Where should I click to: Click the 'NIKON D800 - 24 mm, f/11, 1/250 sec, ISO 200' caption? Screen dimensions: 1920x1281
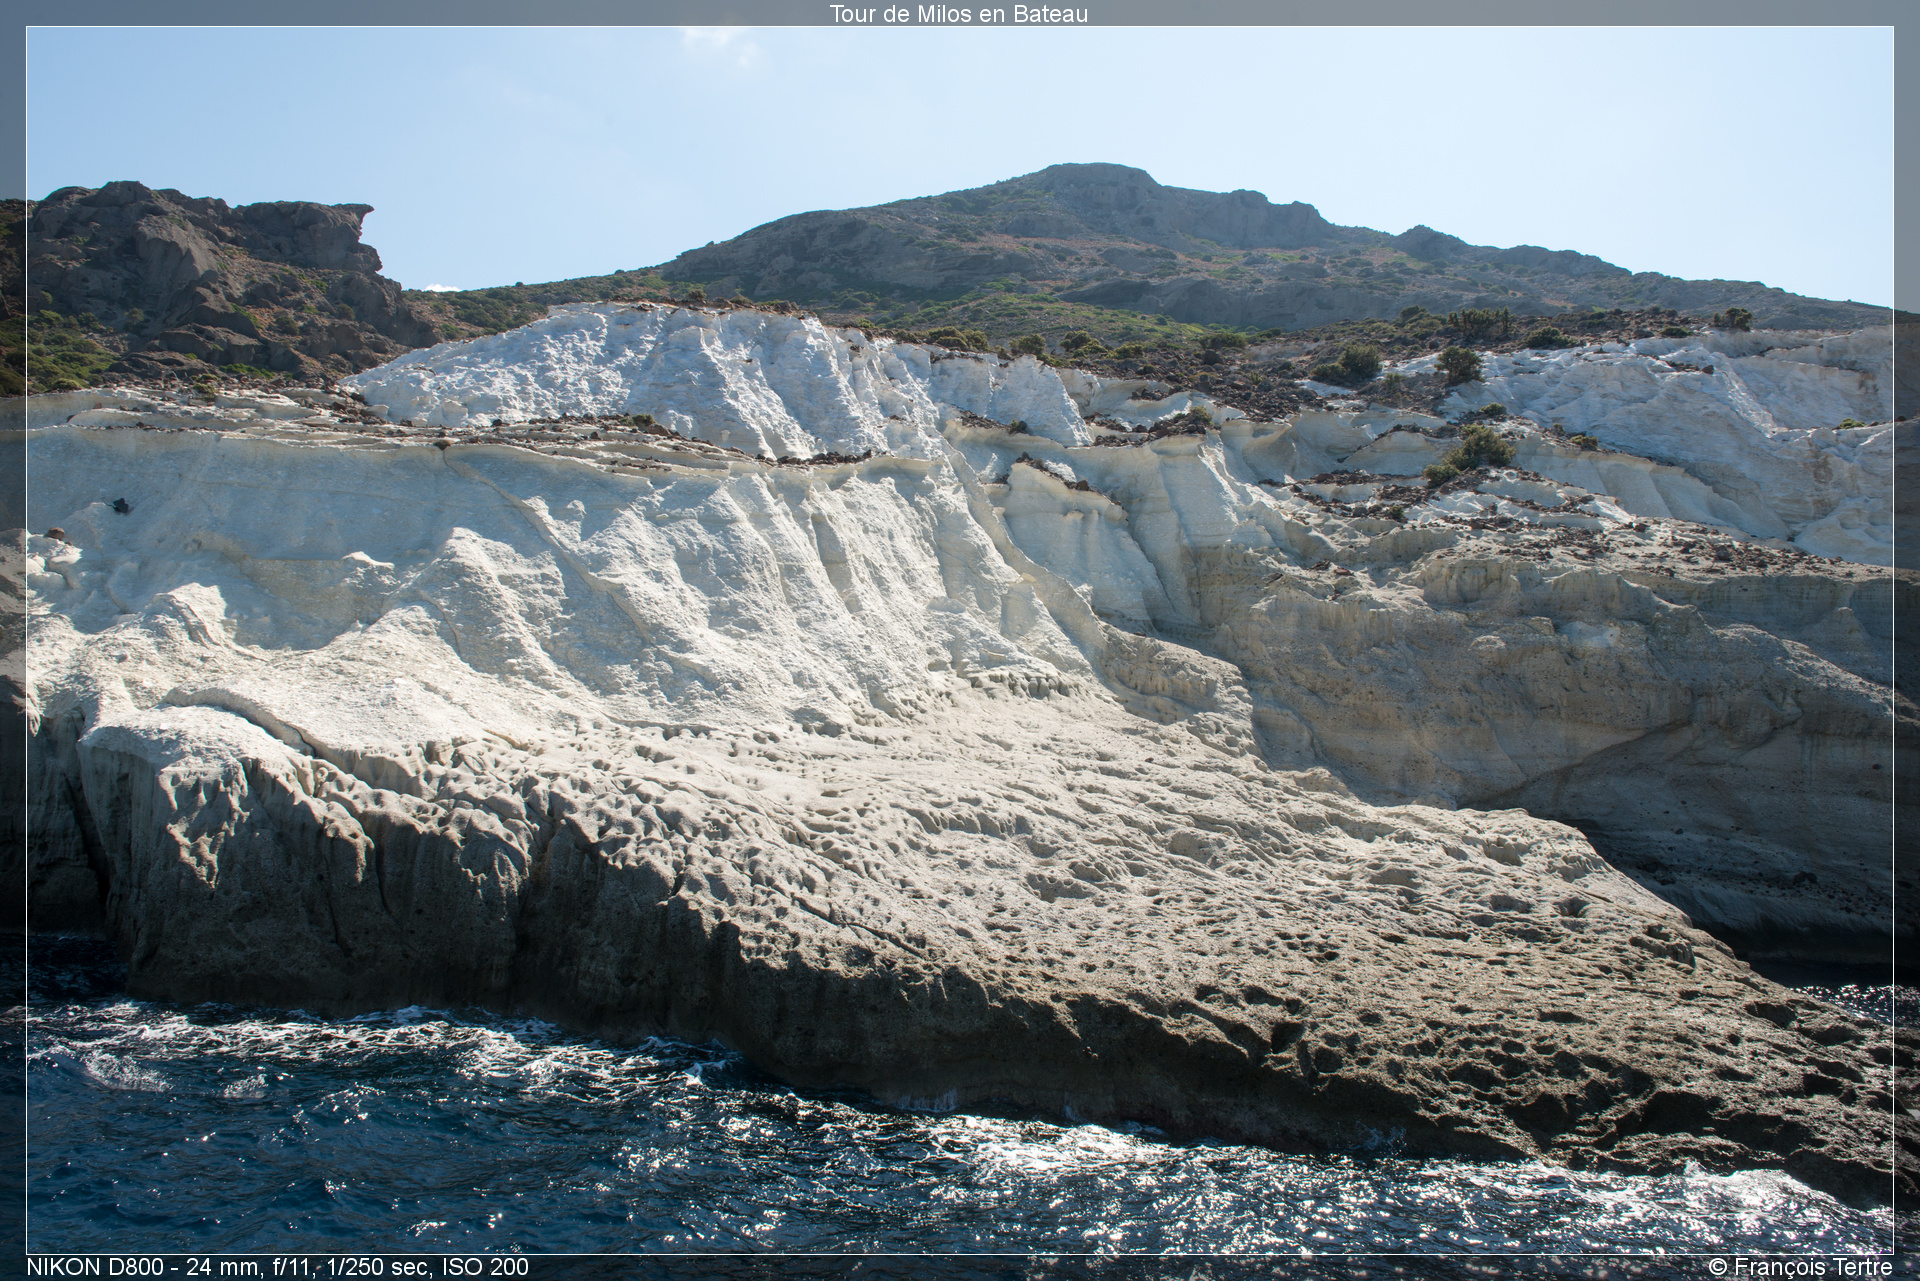point(277,1267)
